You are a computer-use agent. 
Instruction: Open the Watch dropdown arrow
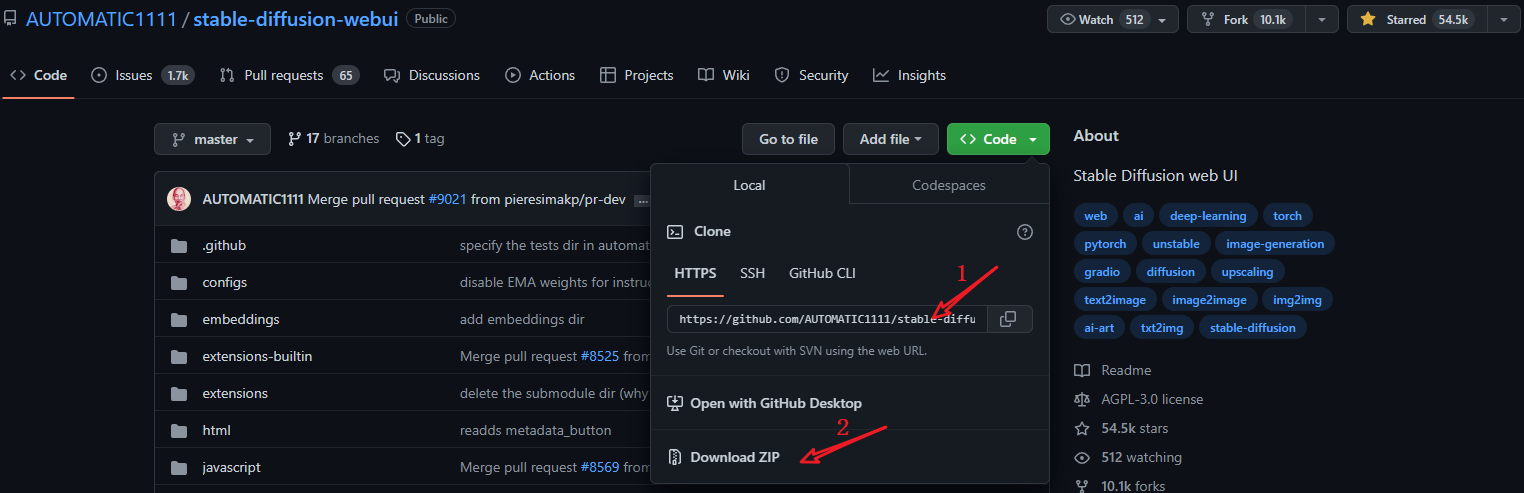[1161, 20]
